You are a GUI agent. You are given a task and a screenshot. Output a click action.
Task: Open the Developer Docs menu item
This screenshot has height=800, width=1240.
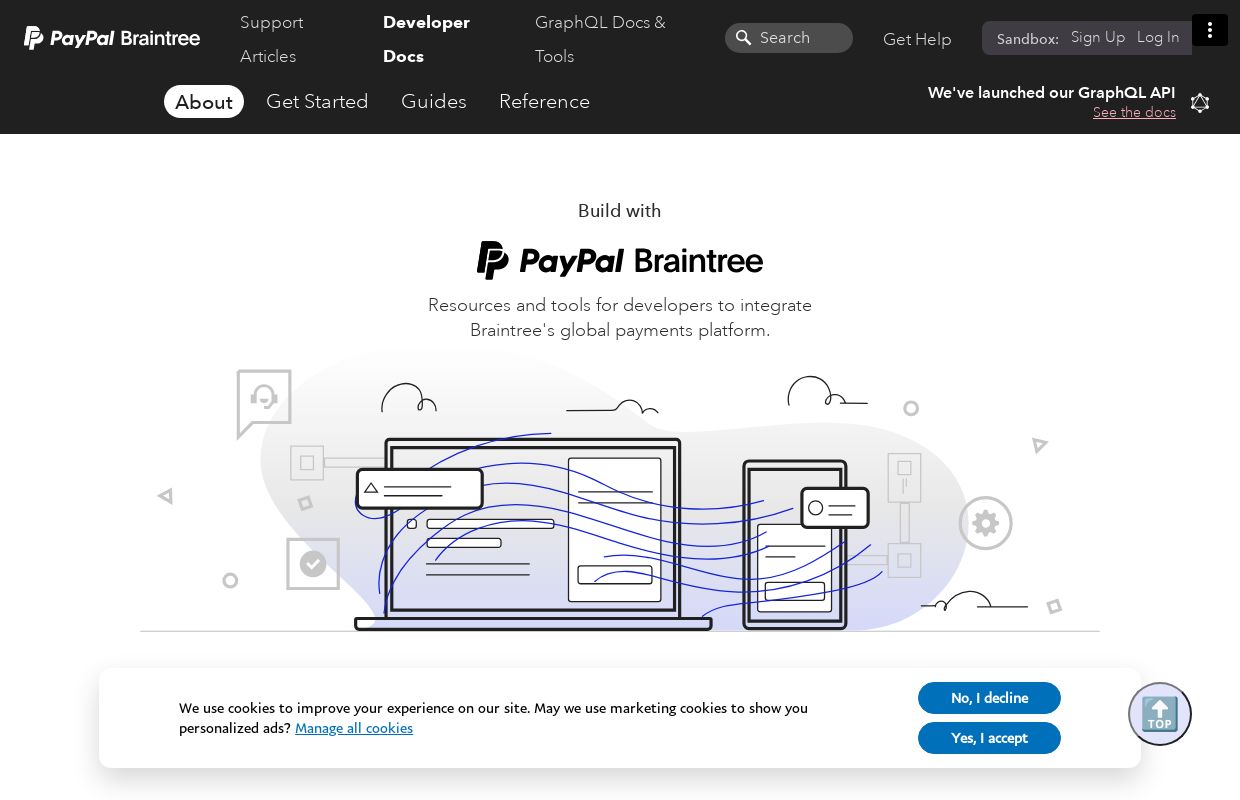[426, 39]
